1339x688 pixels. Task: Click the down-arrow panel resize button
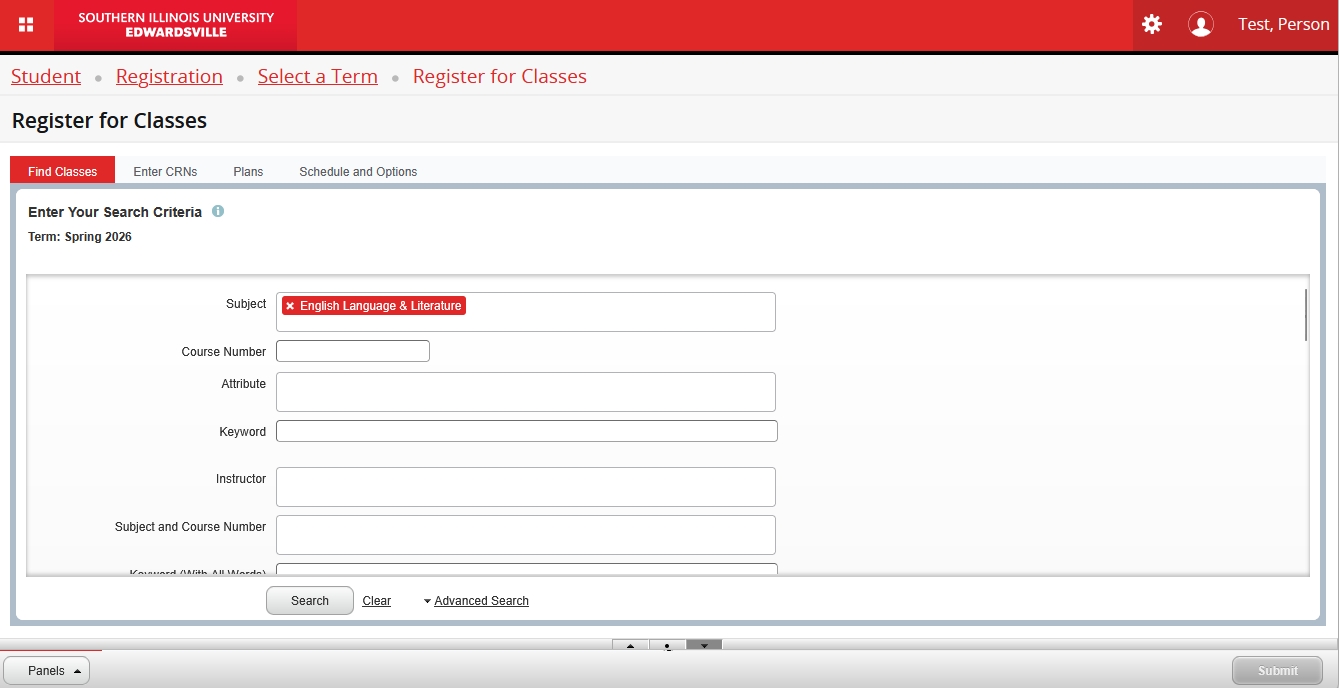point(704,645)
